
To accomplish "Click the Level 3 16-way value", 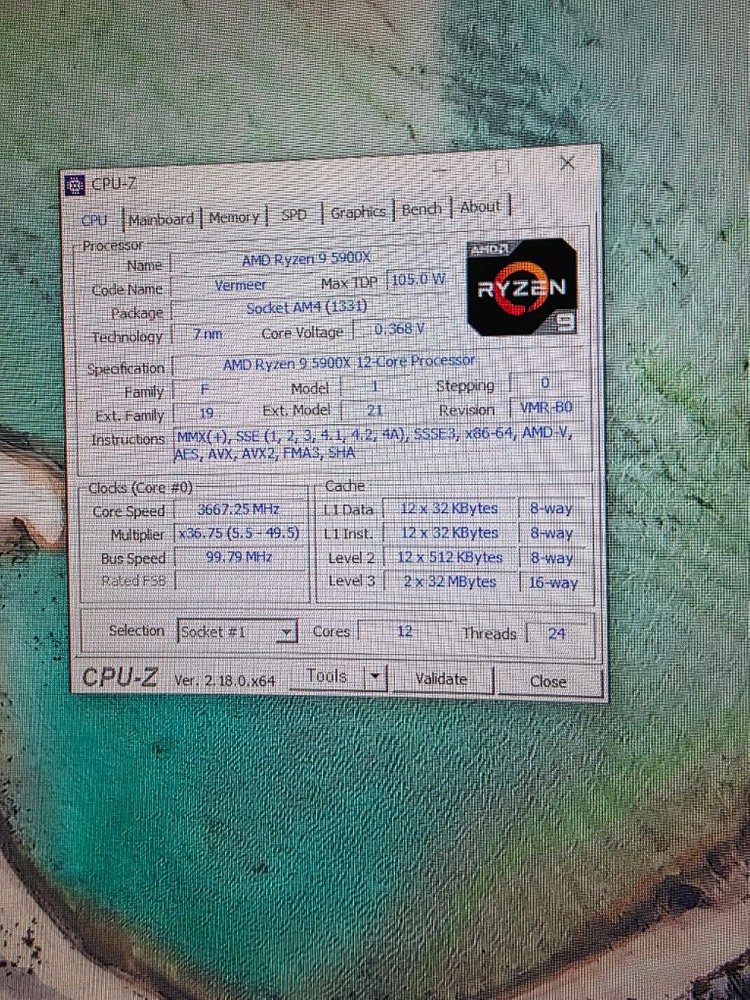I will 553,583.
